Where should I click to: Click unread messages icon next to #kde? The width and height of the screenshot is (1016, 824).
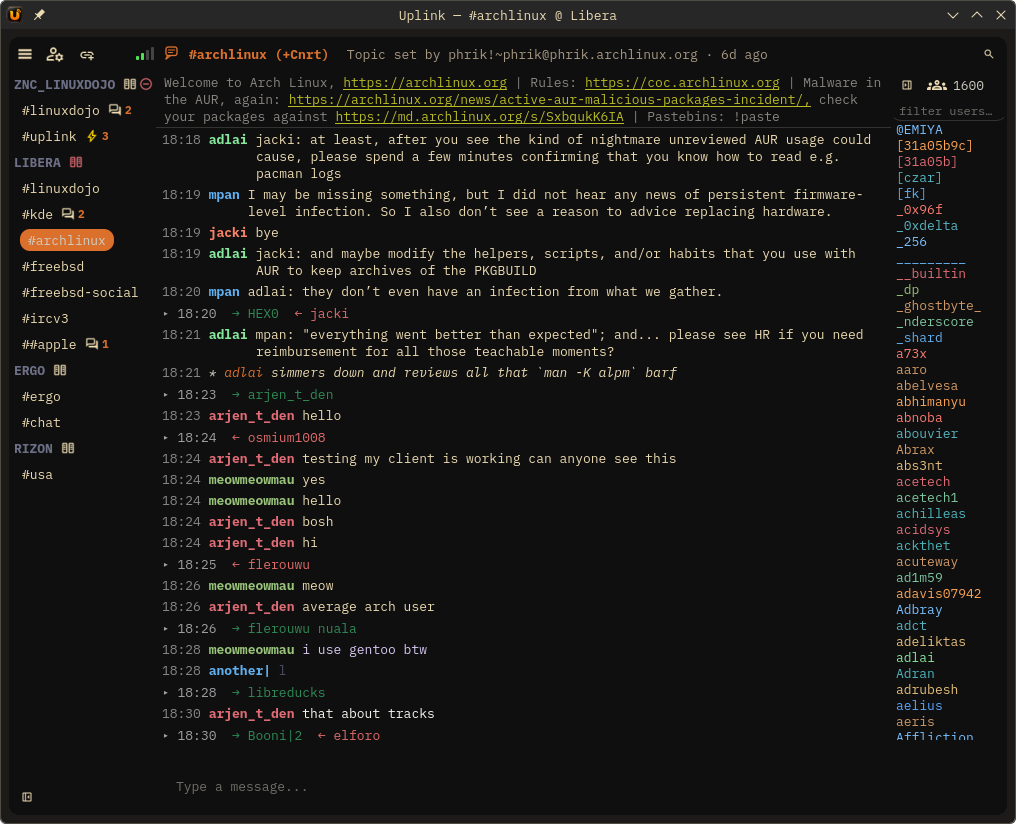[x=68, y=214]
